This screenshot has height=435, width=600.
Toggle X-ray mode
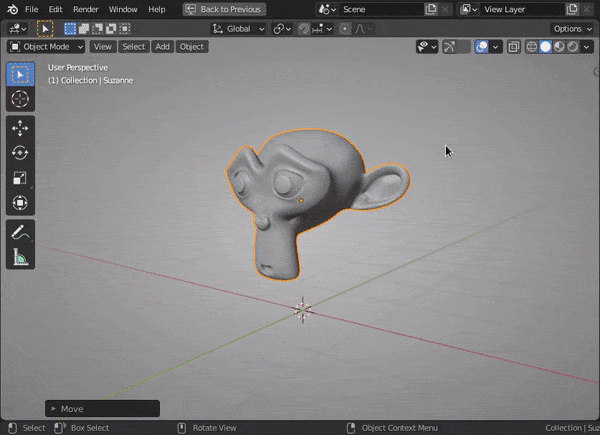(514, 47)
